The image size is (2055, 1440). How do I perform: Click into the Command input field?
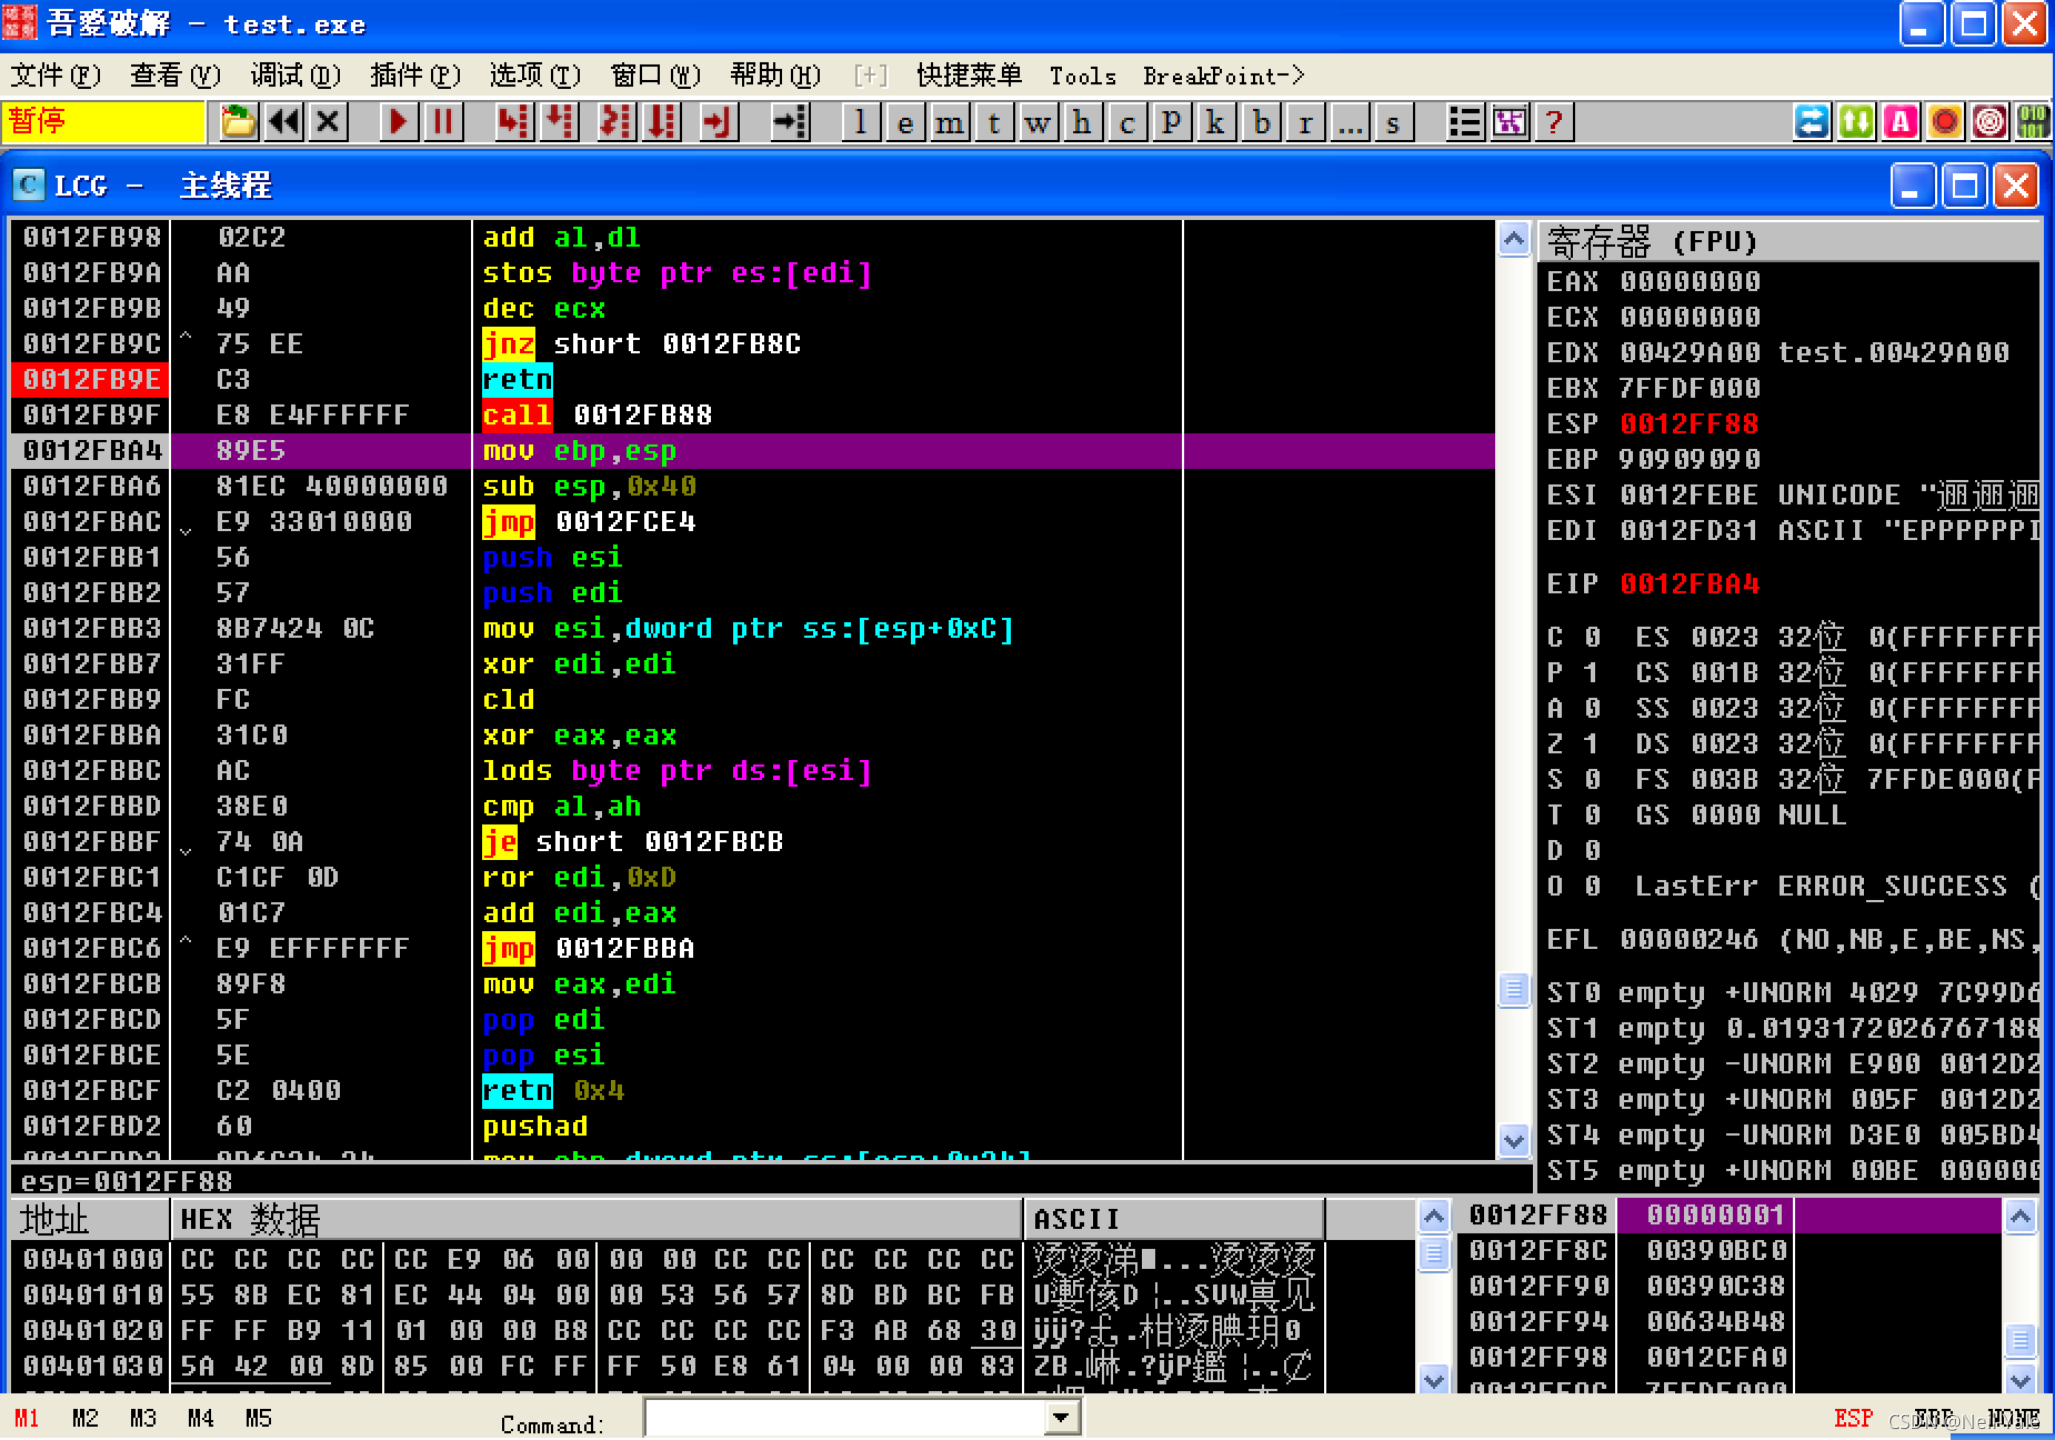click(x=844, y=1418)
